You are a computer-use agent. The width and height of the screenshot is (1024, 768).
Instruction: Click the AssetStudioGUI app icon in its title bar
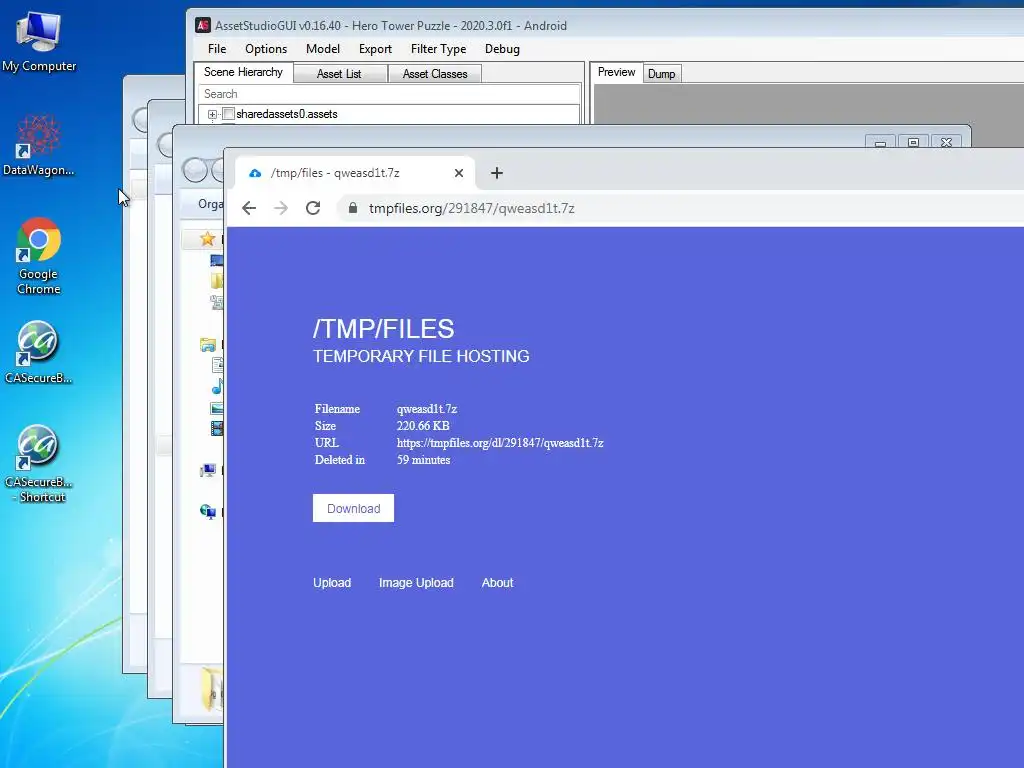coord(203,25)
